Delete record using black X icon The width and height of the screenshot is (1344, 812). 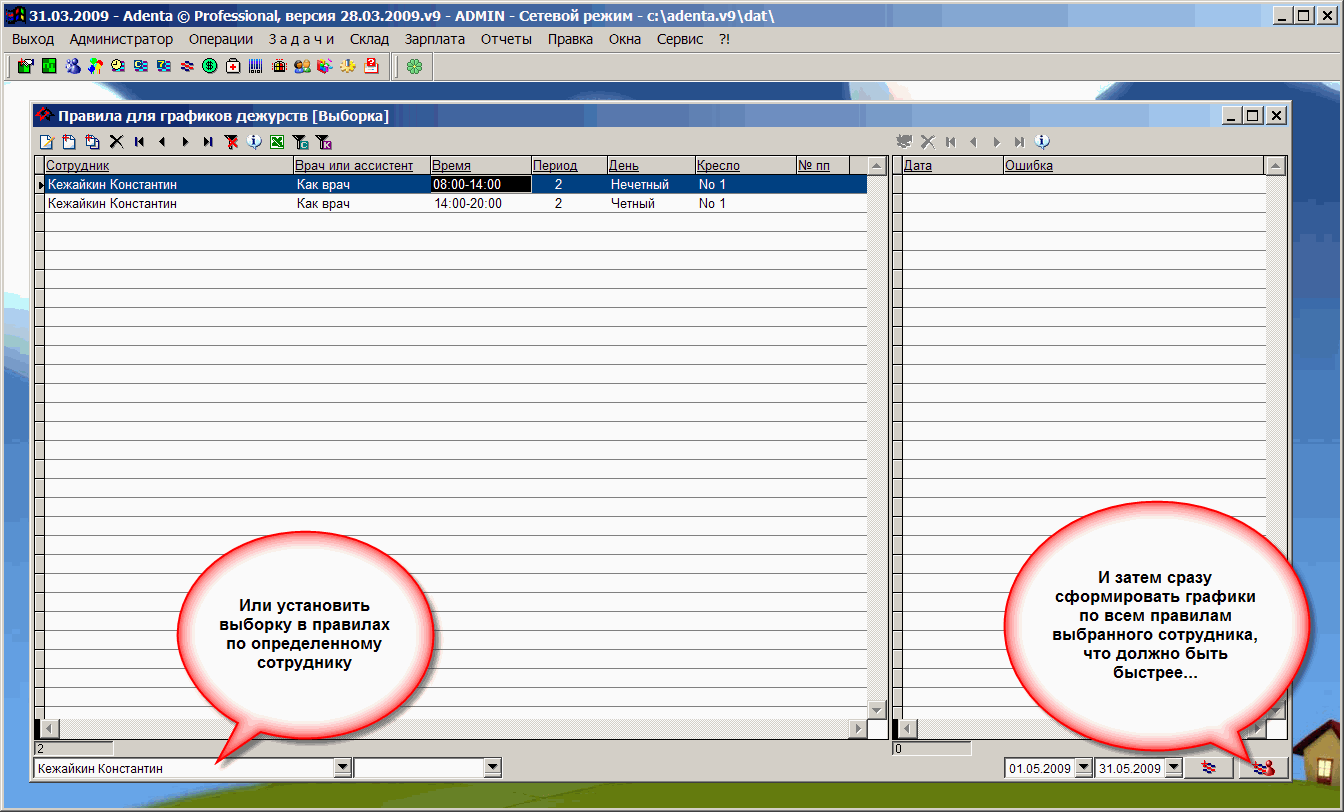pos(116,142)
